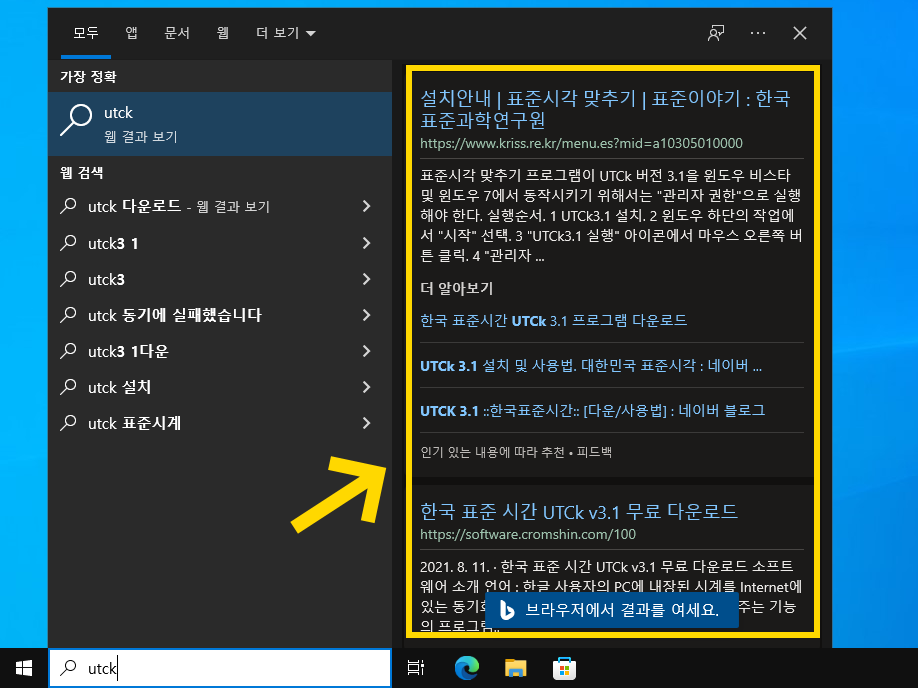Expand arrow for 'utck 표준시계'
This screenshot has height=688, width=918.
coord(366,423)
